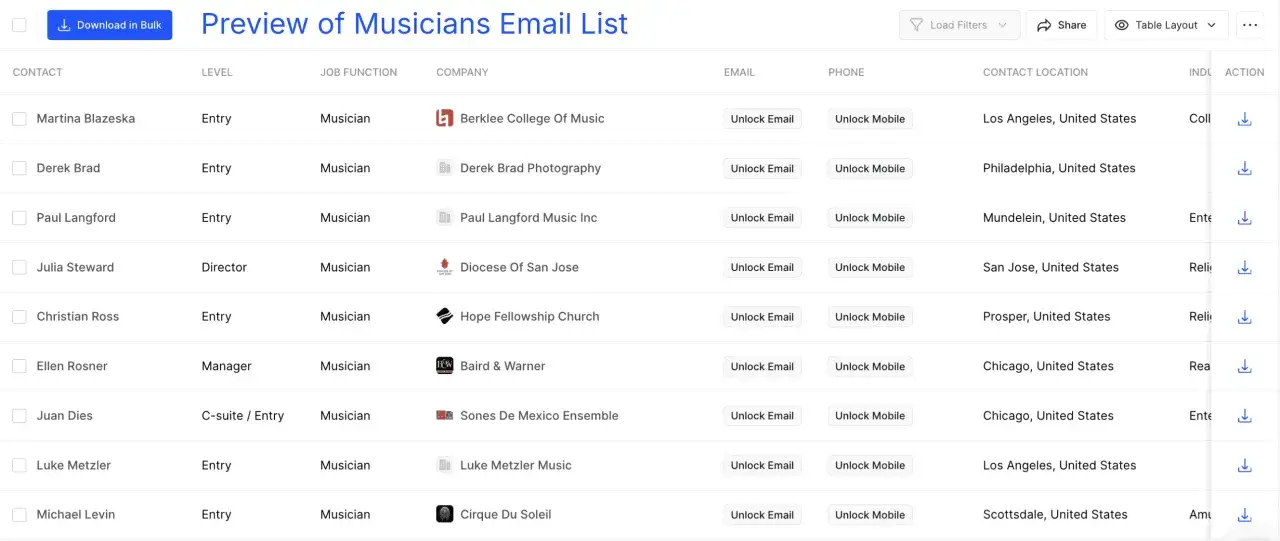Open contact name Ellen Rosner

point(72,366)
